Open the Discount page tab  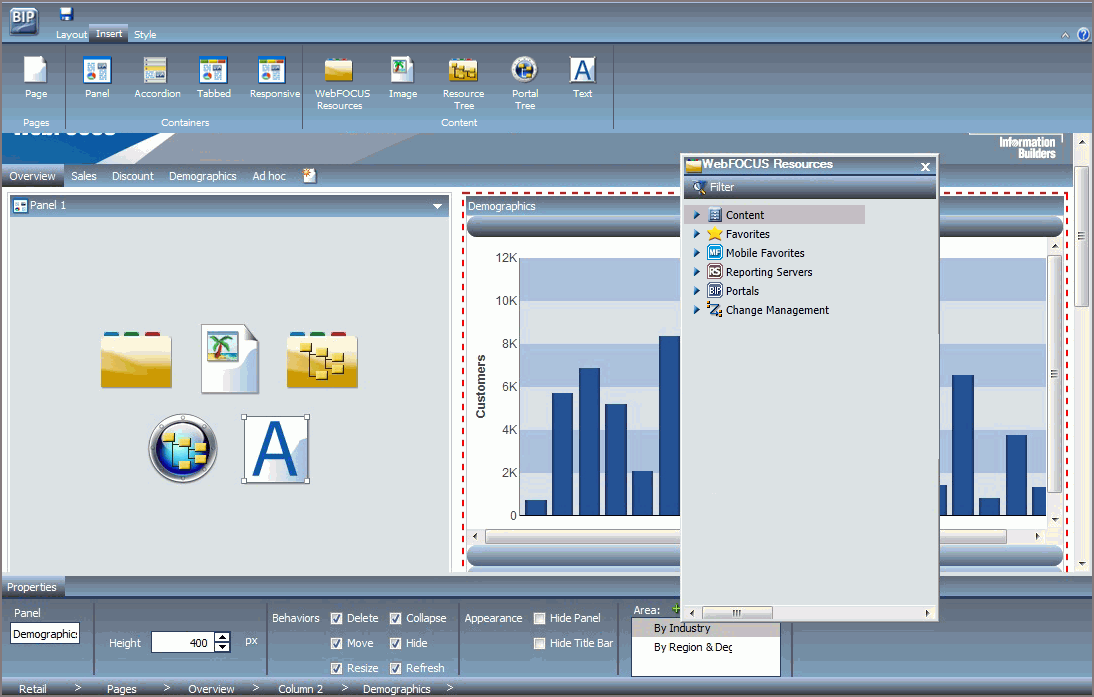(x=133, y=176)
